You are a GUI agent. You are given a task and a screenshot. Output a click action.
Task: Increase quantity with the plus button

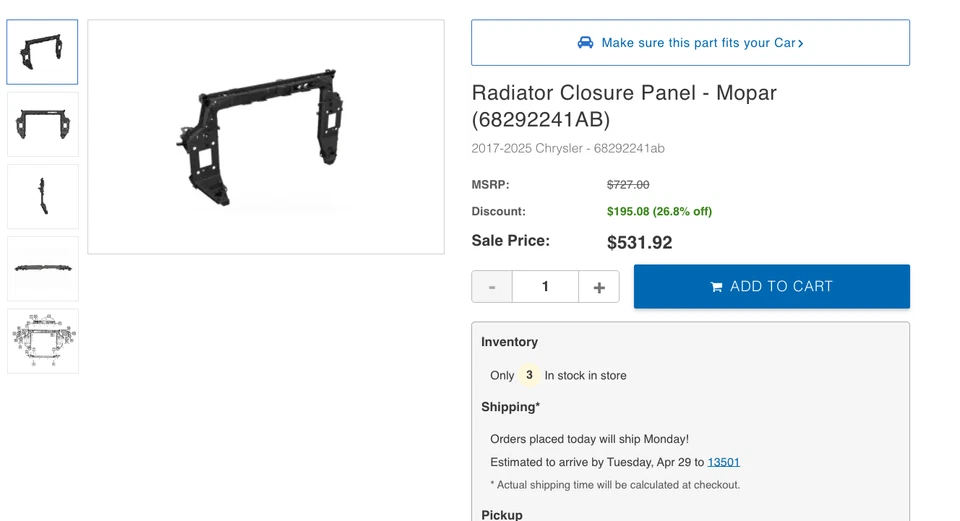[599, 287]
